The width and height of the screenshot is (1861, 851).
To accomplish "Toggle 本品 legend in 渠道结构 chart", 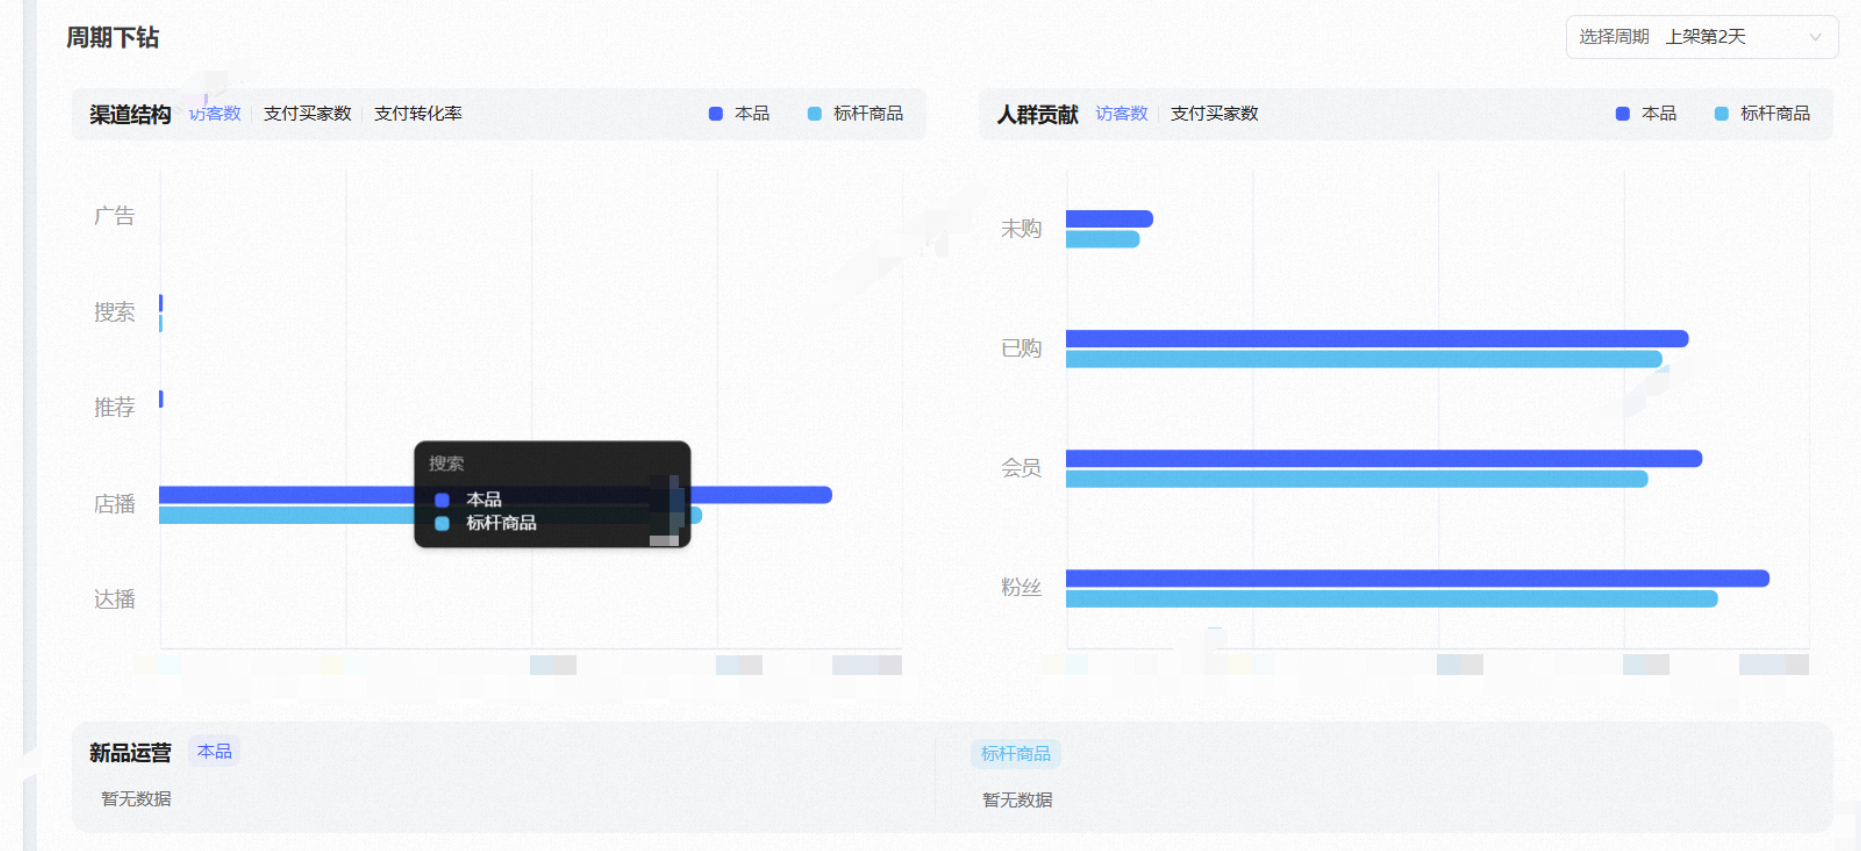I will point(740,114).
